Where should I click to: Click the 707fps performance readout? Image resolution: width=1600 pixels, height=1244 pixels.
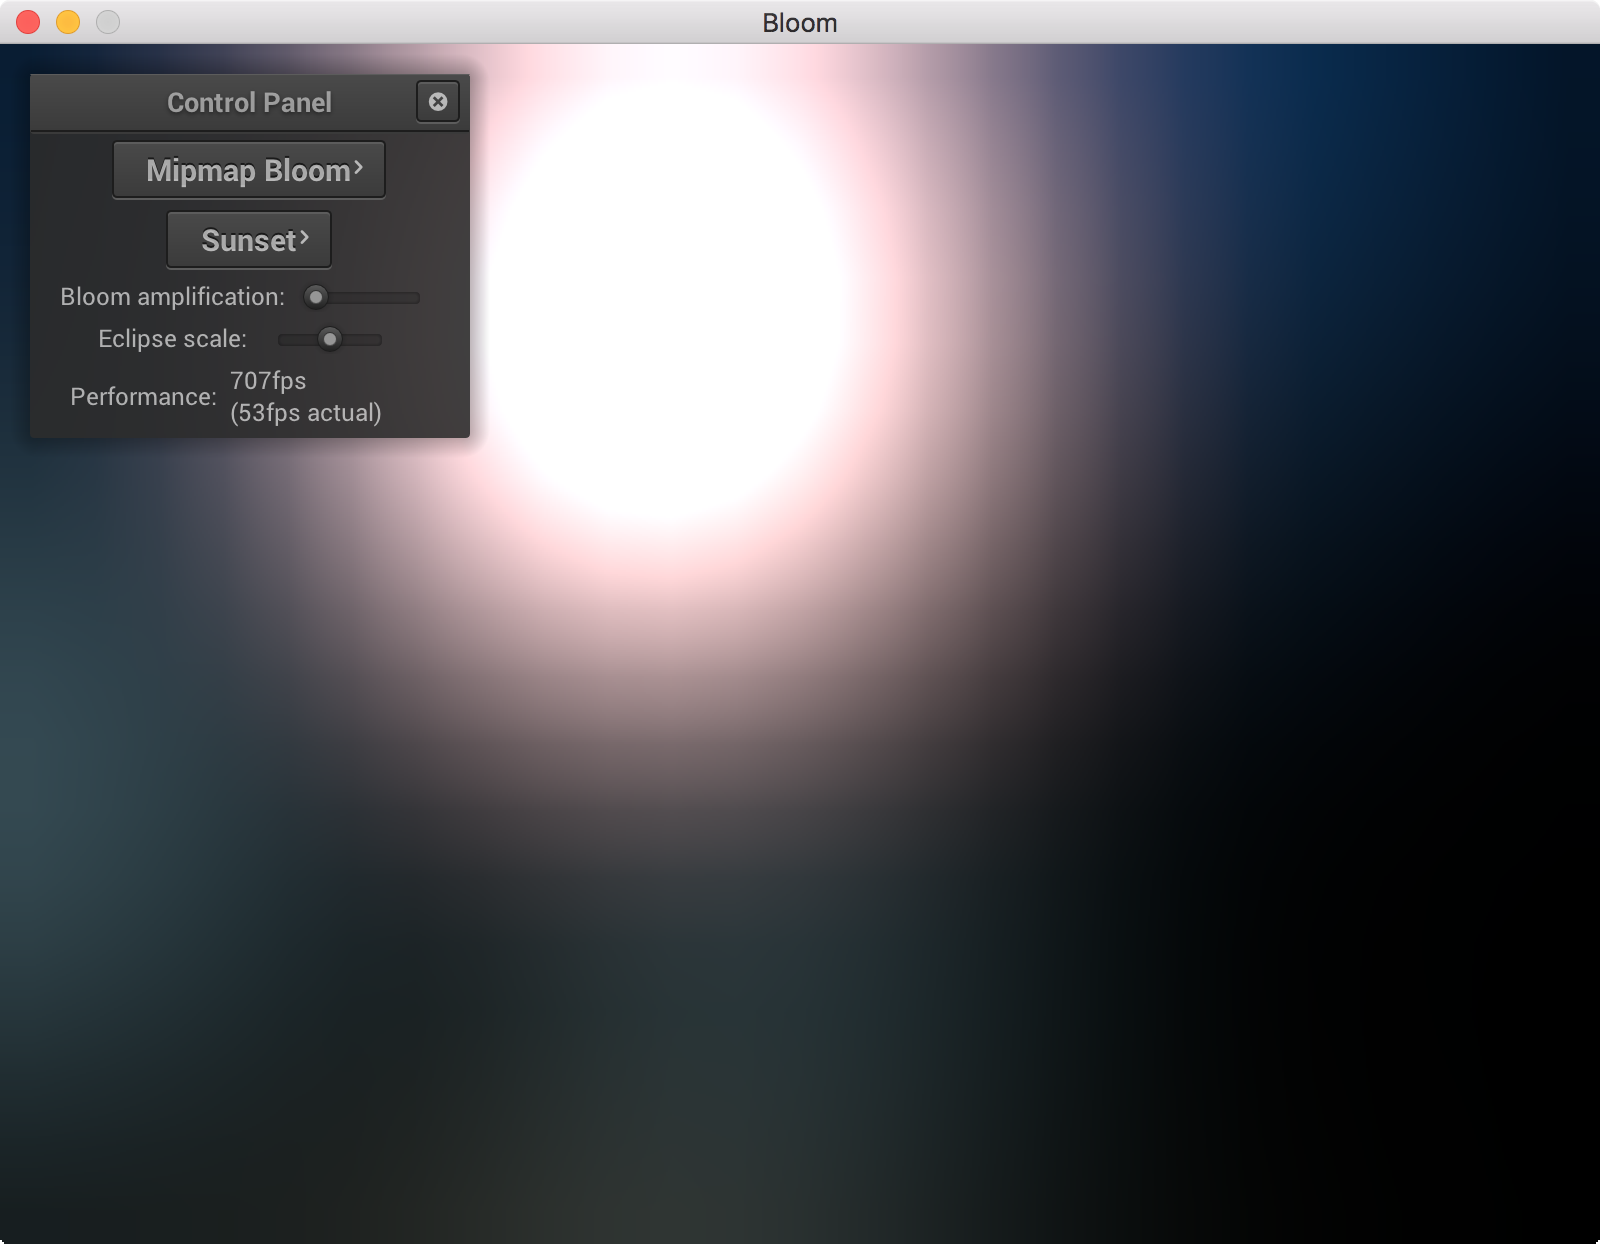(x=268, y=381)
